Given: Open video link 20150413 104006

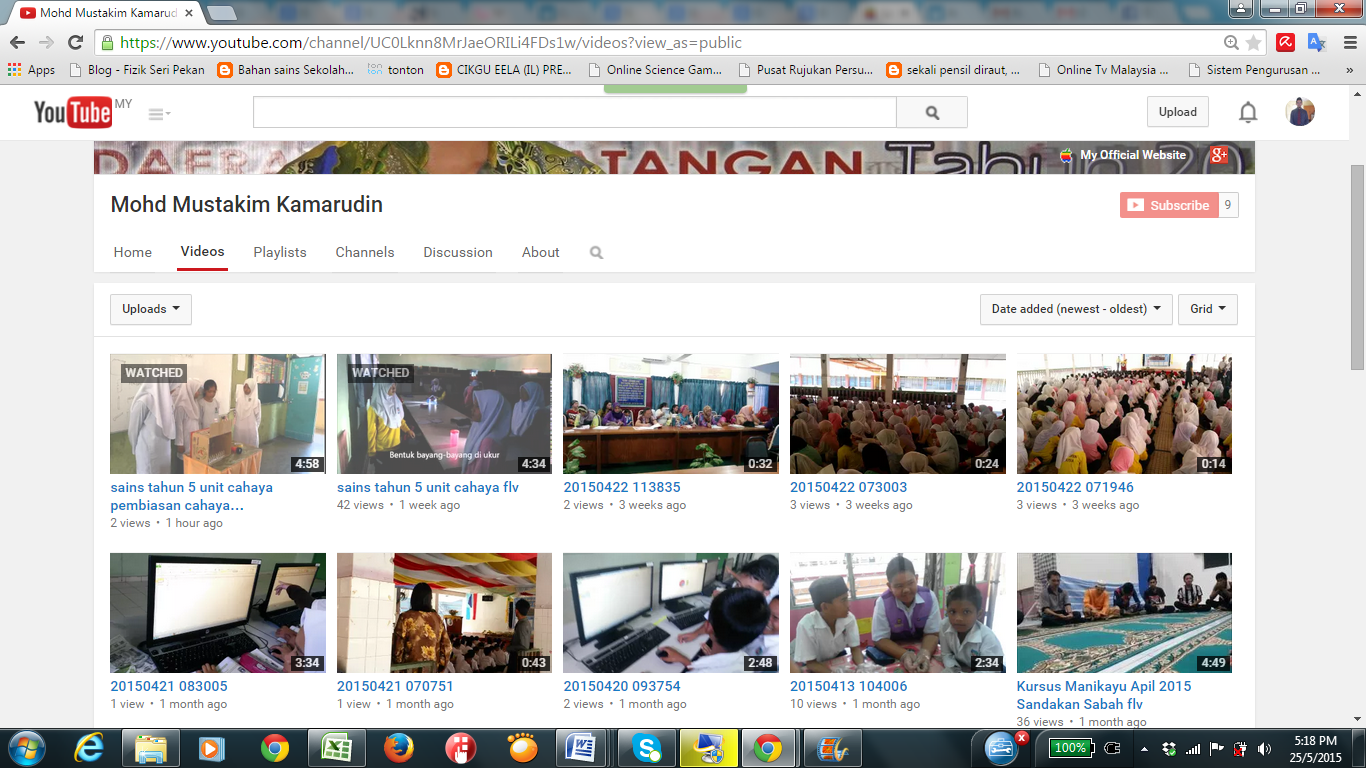Looking at the screenshot, I should pyautogui.click(x=849, y=686).
